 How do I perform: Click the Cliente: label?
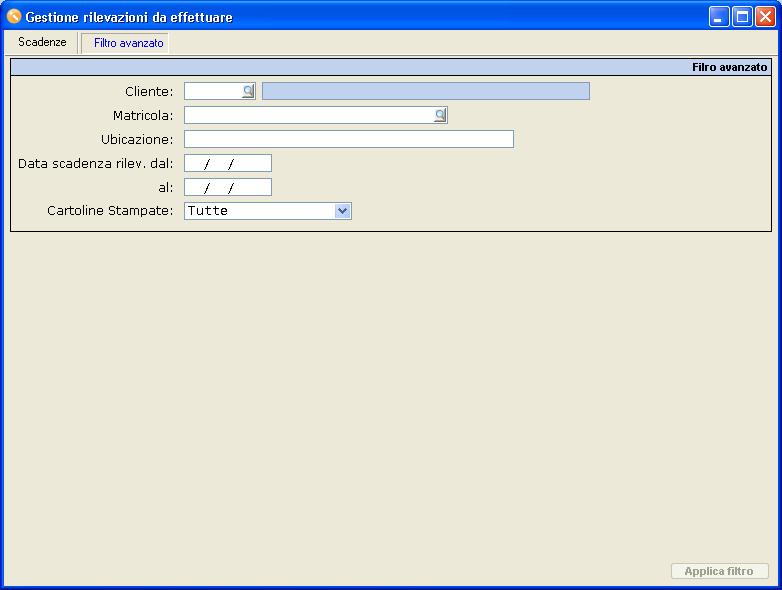pyautogui.click(x=149, y=92)
